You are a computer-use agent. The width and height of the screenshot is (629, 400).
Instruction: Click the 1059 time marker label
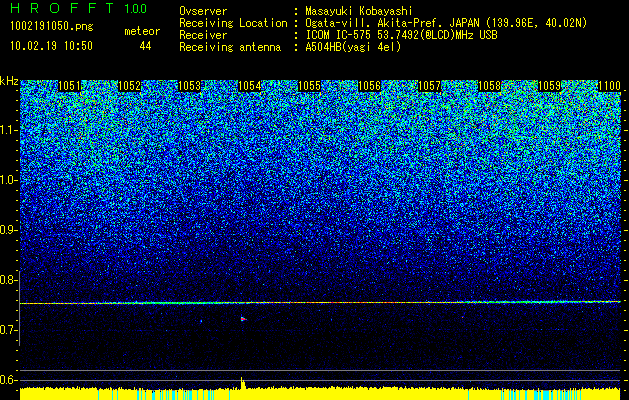[x=550, y=86]
